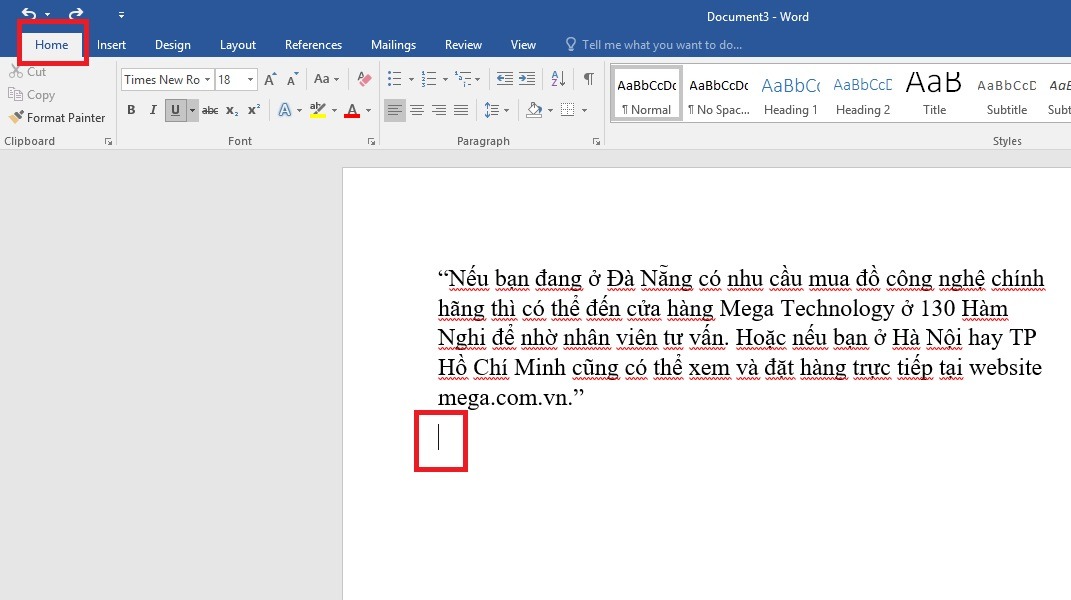
Task: Select Align Left
Action: (394, 110)
